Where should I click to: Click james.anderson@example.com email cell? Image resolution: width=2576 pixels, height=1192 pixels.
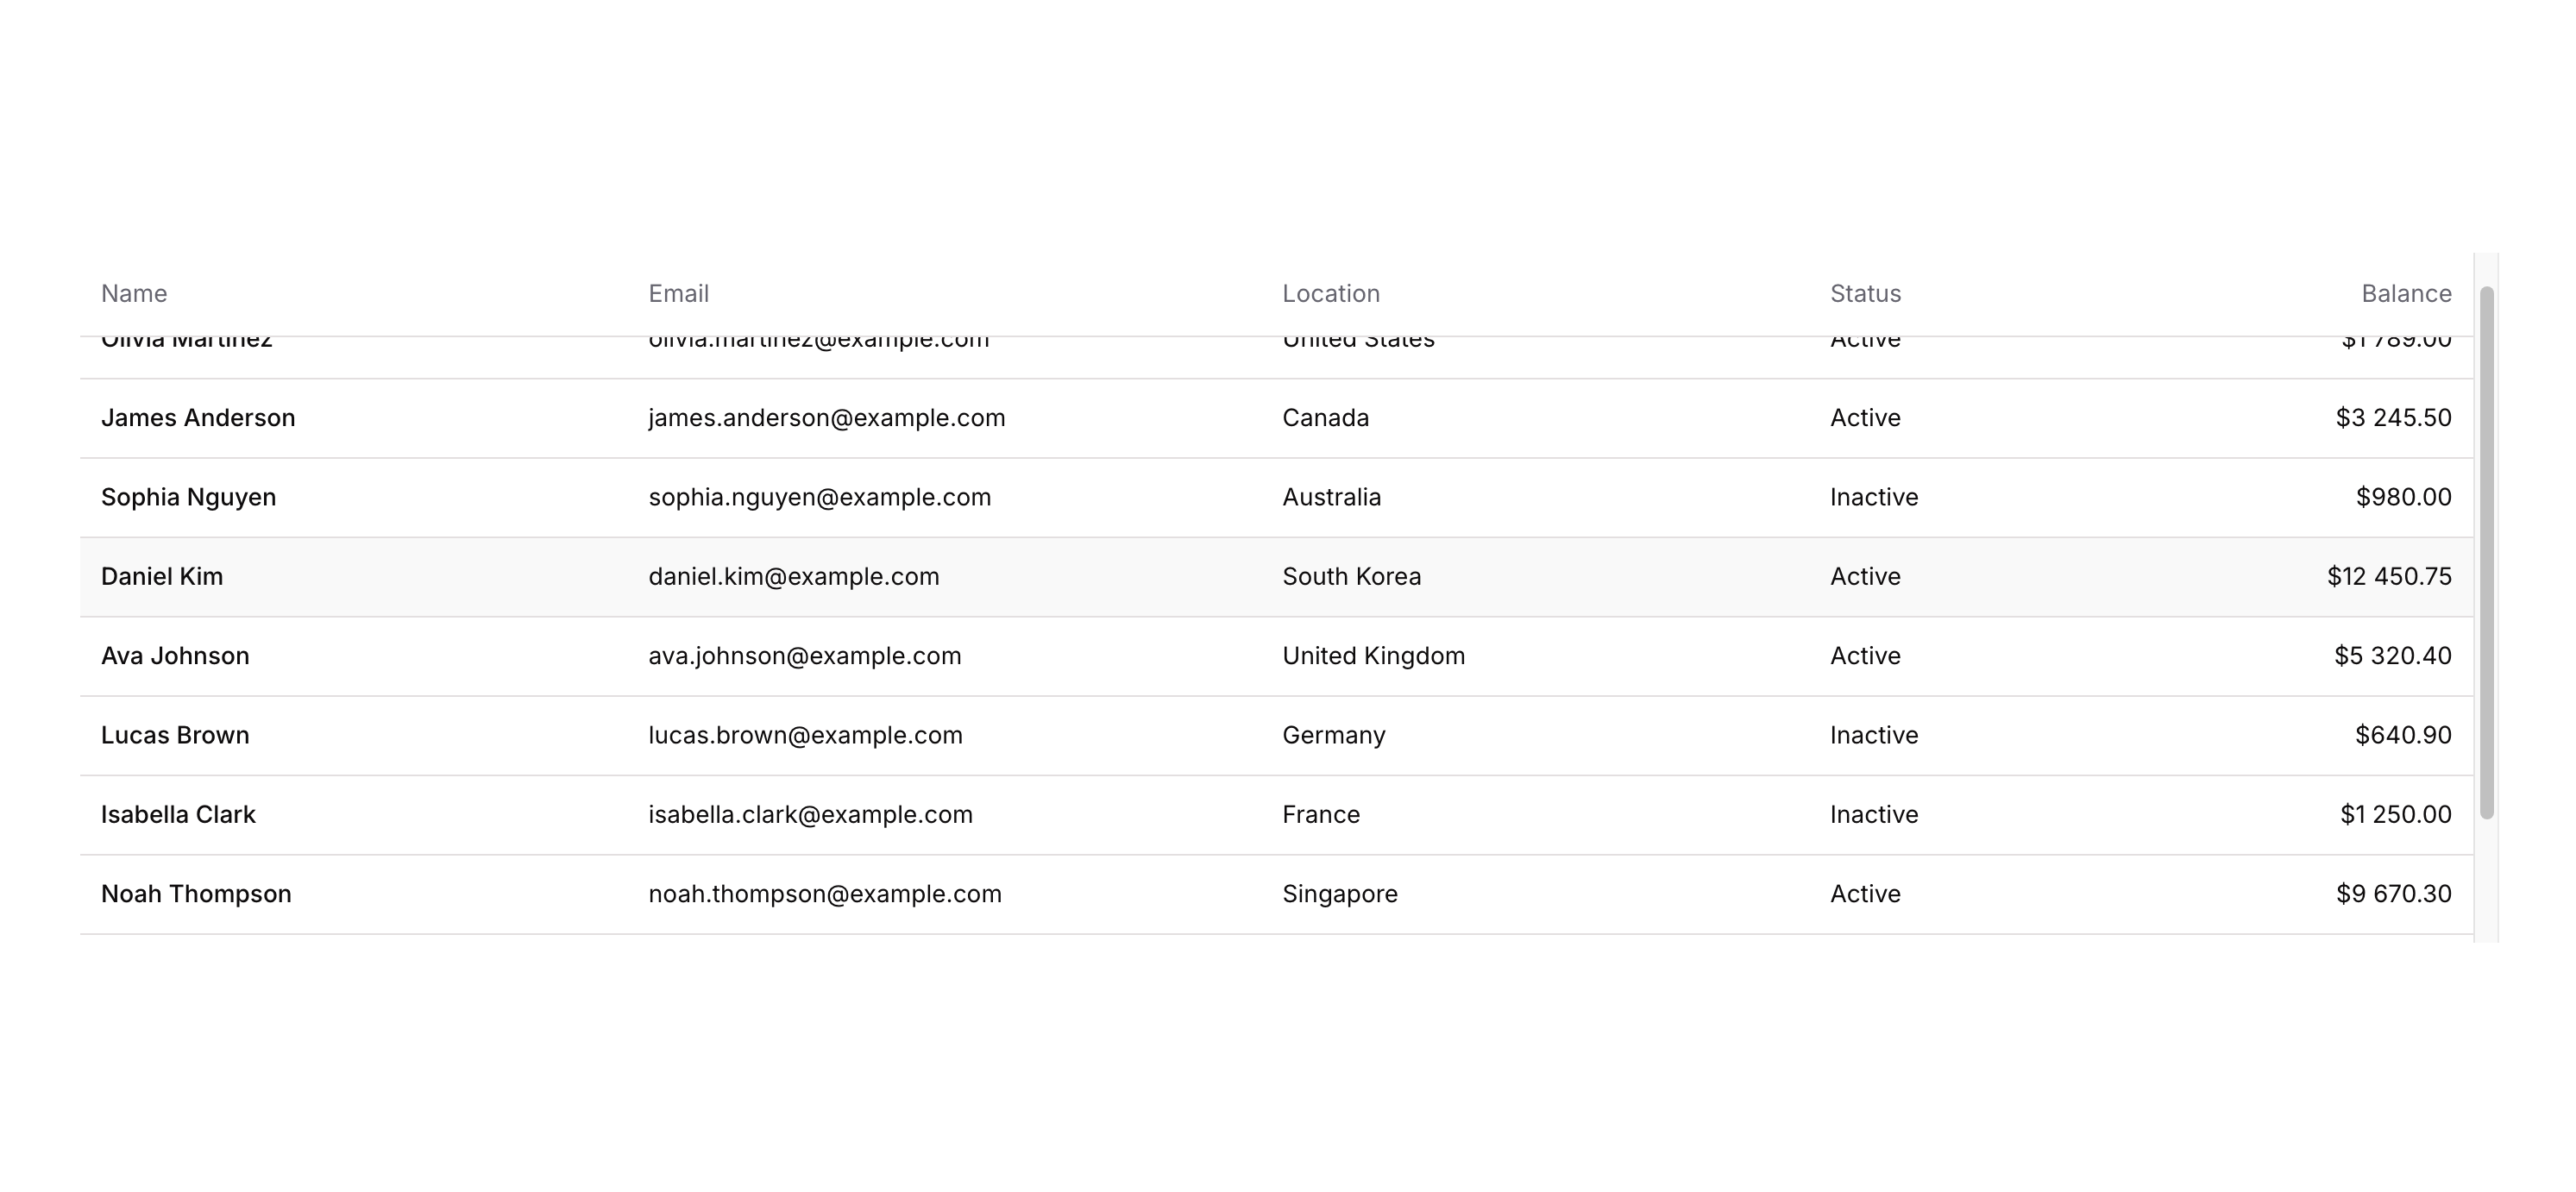click(826, 418)
